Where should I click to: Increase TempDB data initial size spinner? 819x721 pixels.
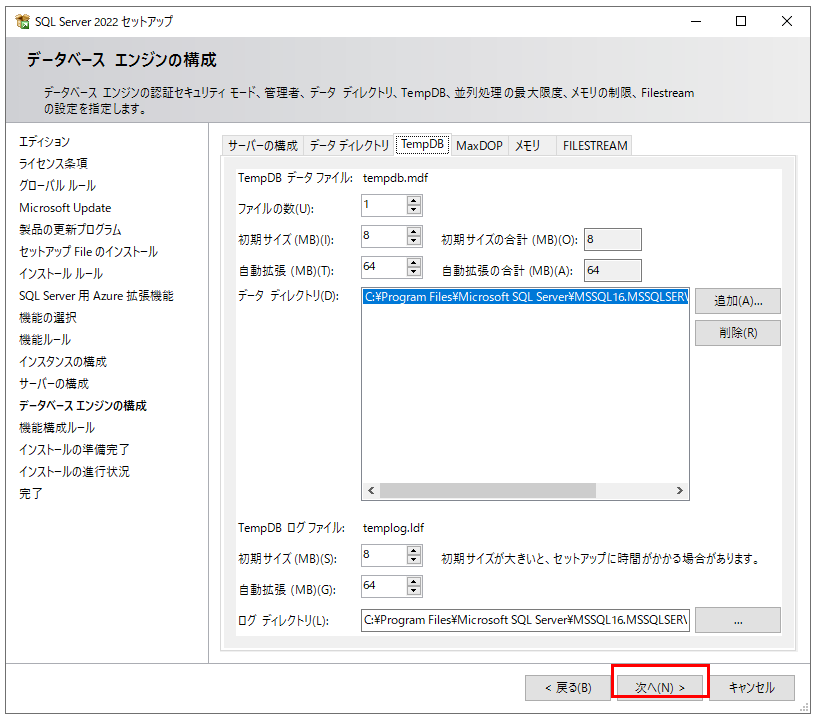(414, 232)
